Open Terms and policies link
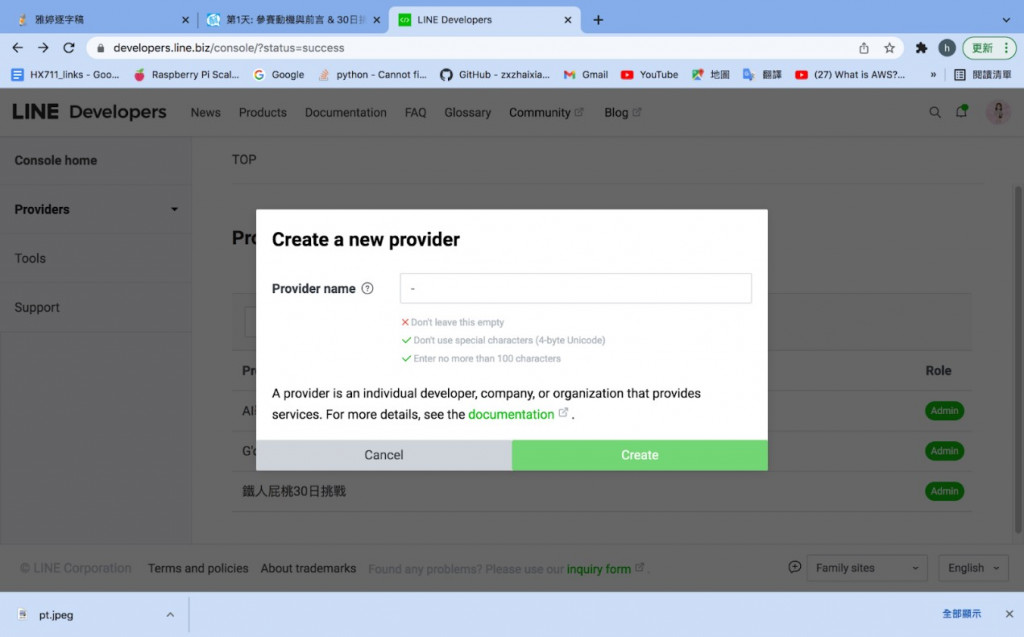This screenshot has height=637, width=1024. click(198, 568)
